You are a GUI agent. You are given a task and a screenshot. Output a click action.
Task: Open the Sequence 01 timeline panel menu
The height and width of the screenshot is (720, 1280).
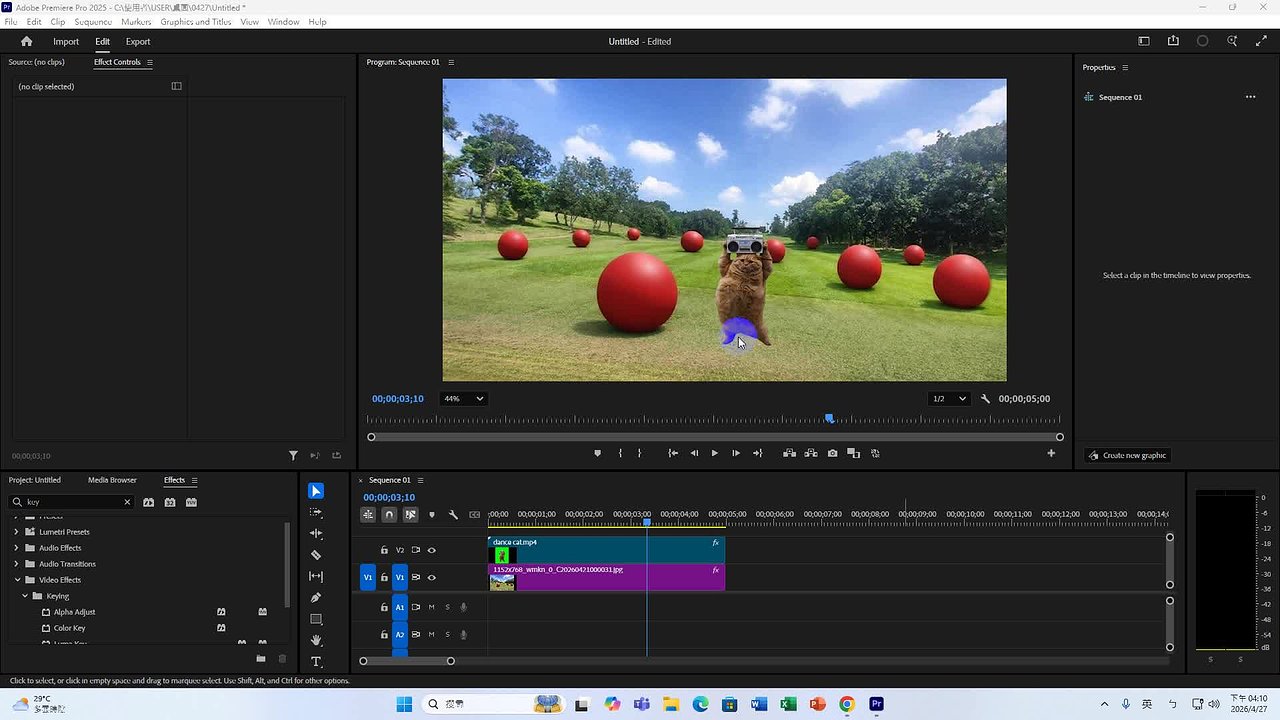[x=420, y=480]
